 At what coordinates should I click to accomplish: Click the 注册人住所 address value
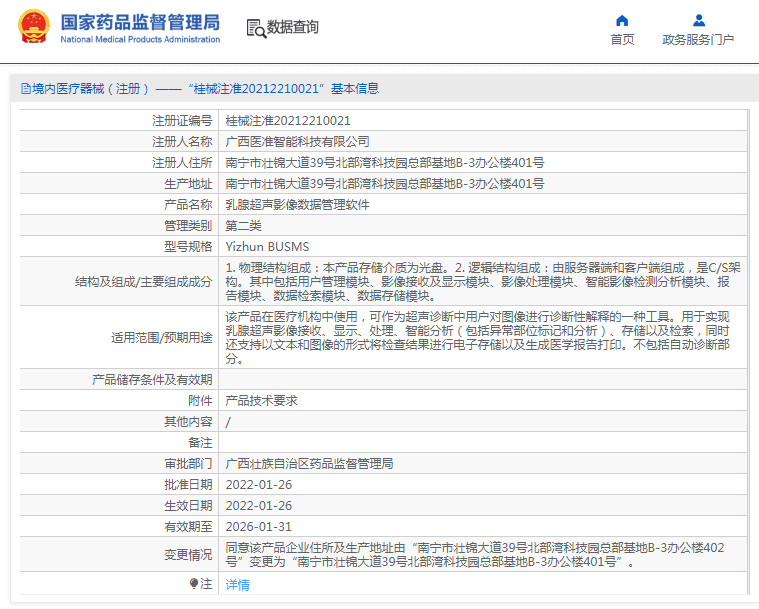click(384, 163)
